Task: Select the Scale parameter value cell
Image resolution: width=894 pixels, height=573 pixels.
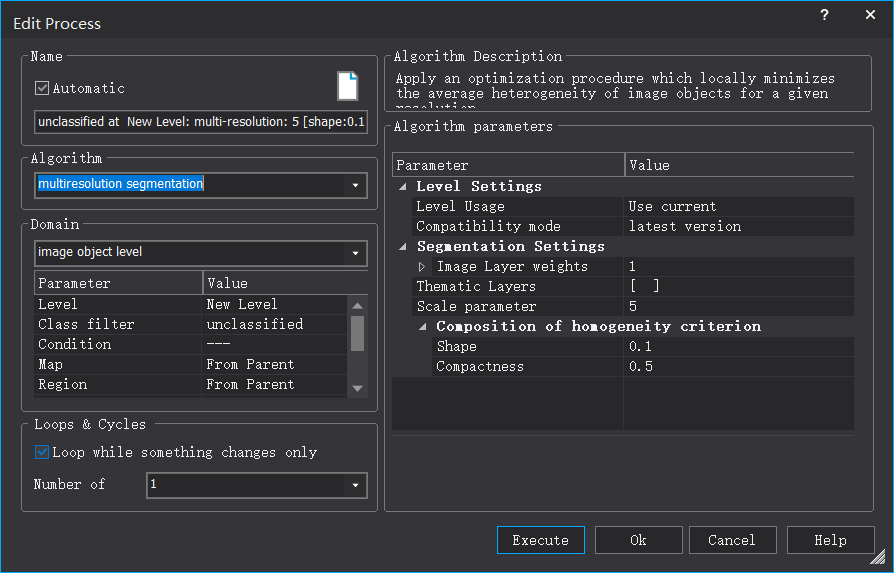Action: 738,306
